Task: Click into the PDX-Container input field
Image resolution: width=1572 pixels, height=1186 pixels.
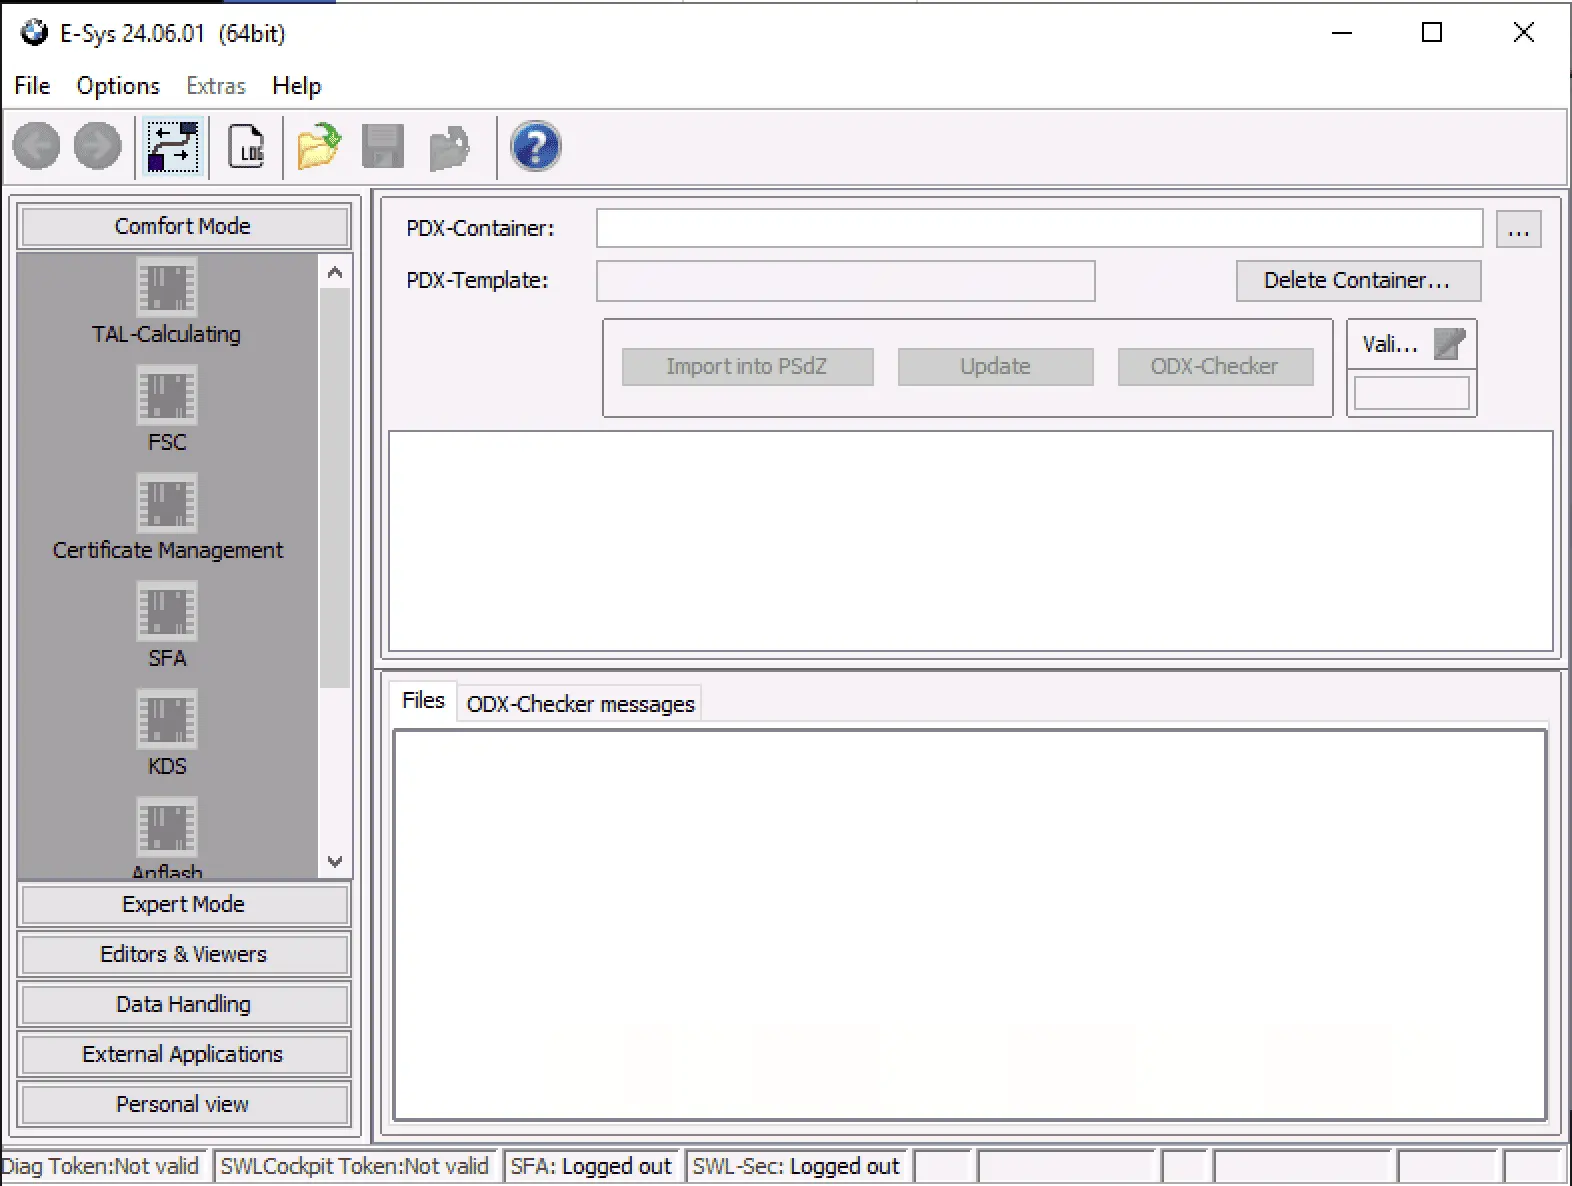Action: click(x=1039, y=228)
